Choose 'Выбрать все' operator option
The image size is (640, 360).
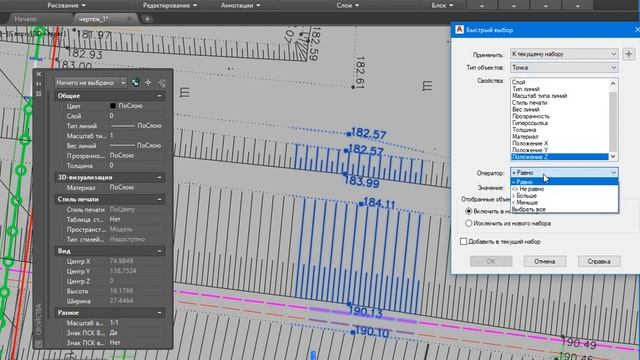(x=564, y=209)
